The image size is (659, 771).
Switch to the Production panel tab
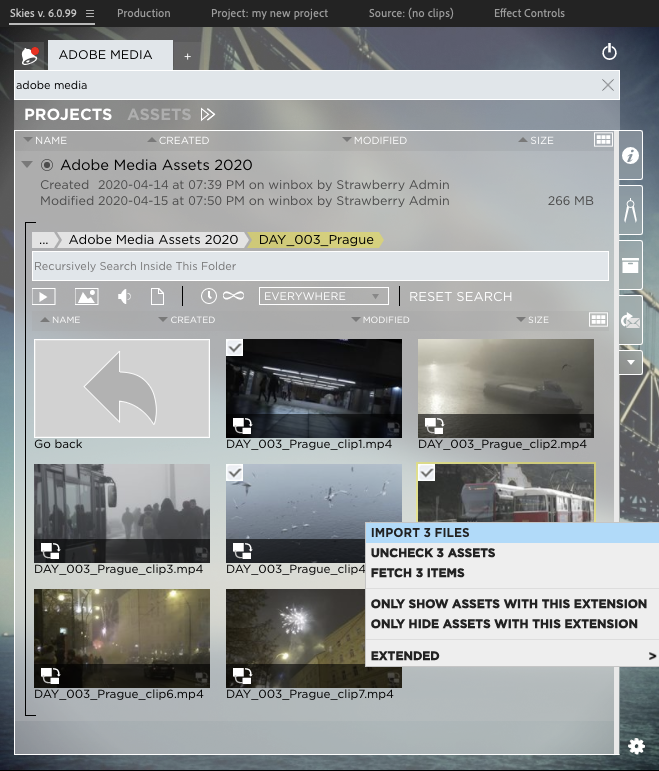(144, 13)
